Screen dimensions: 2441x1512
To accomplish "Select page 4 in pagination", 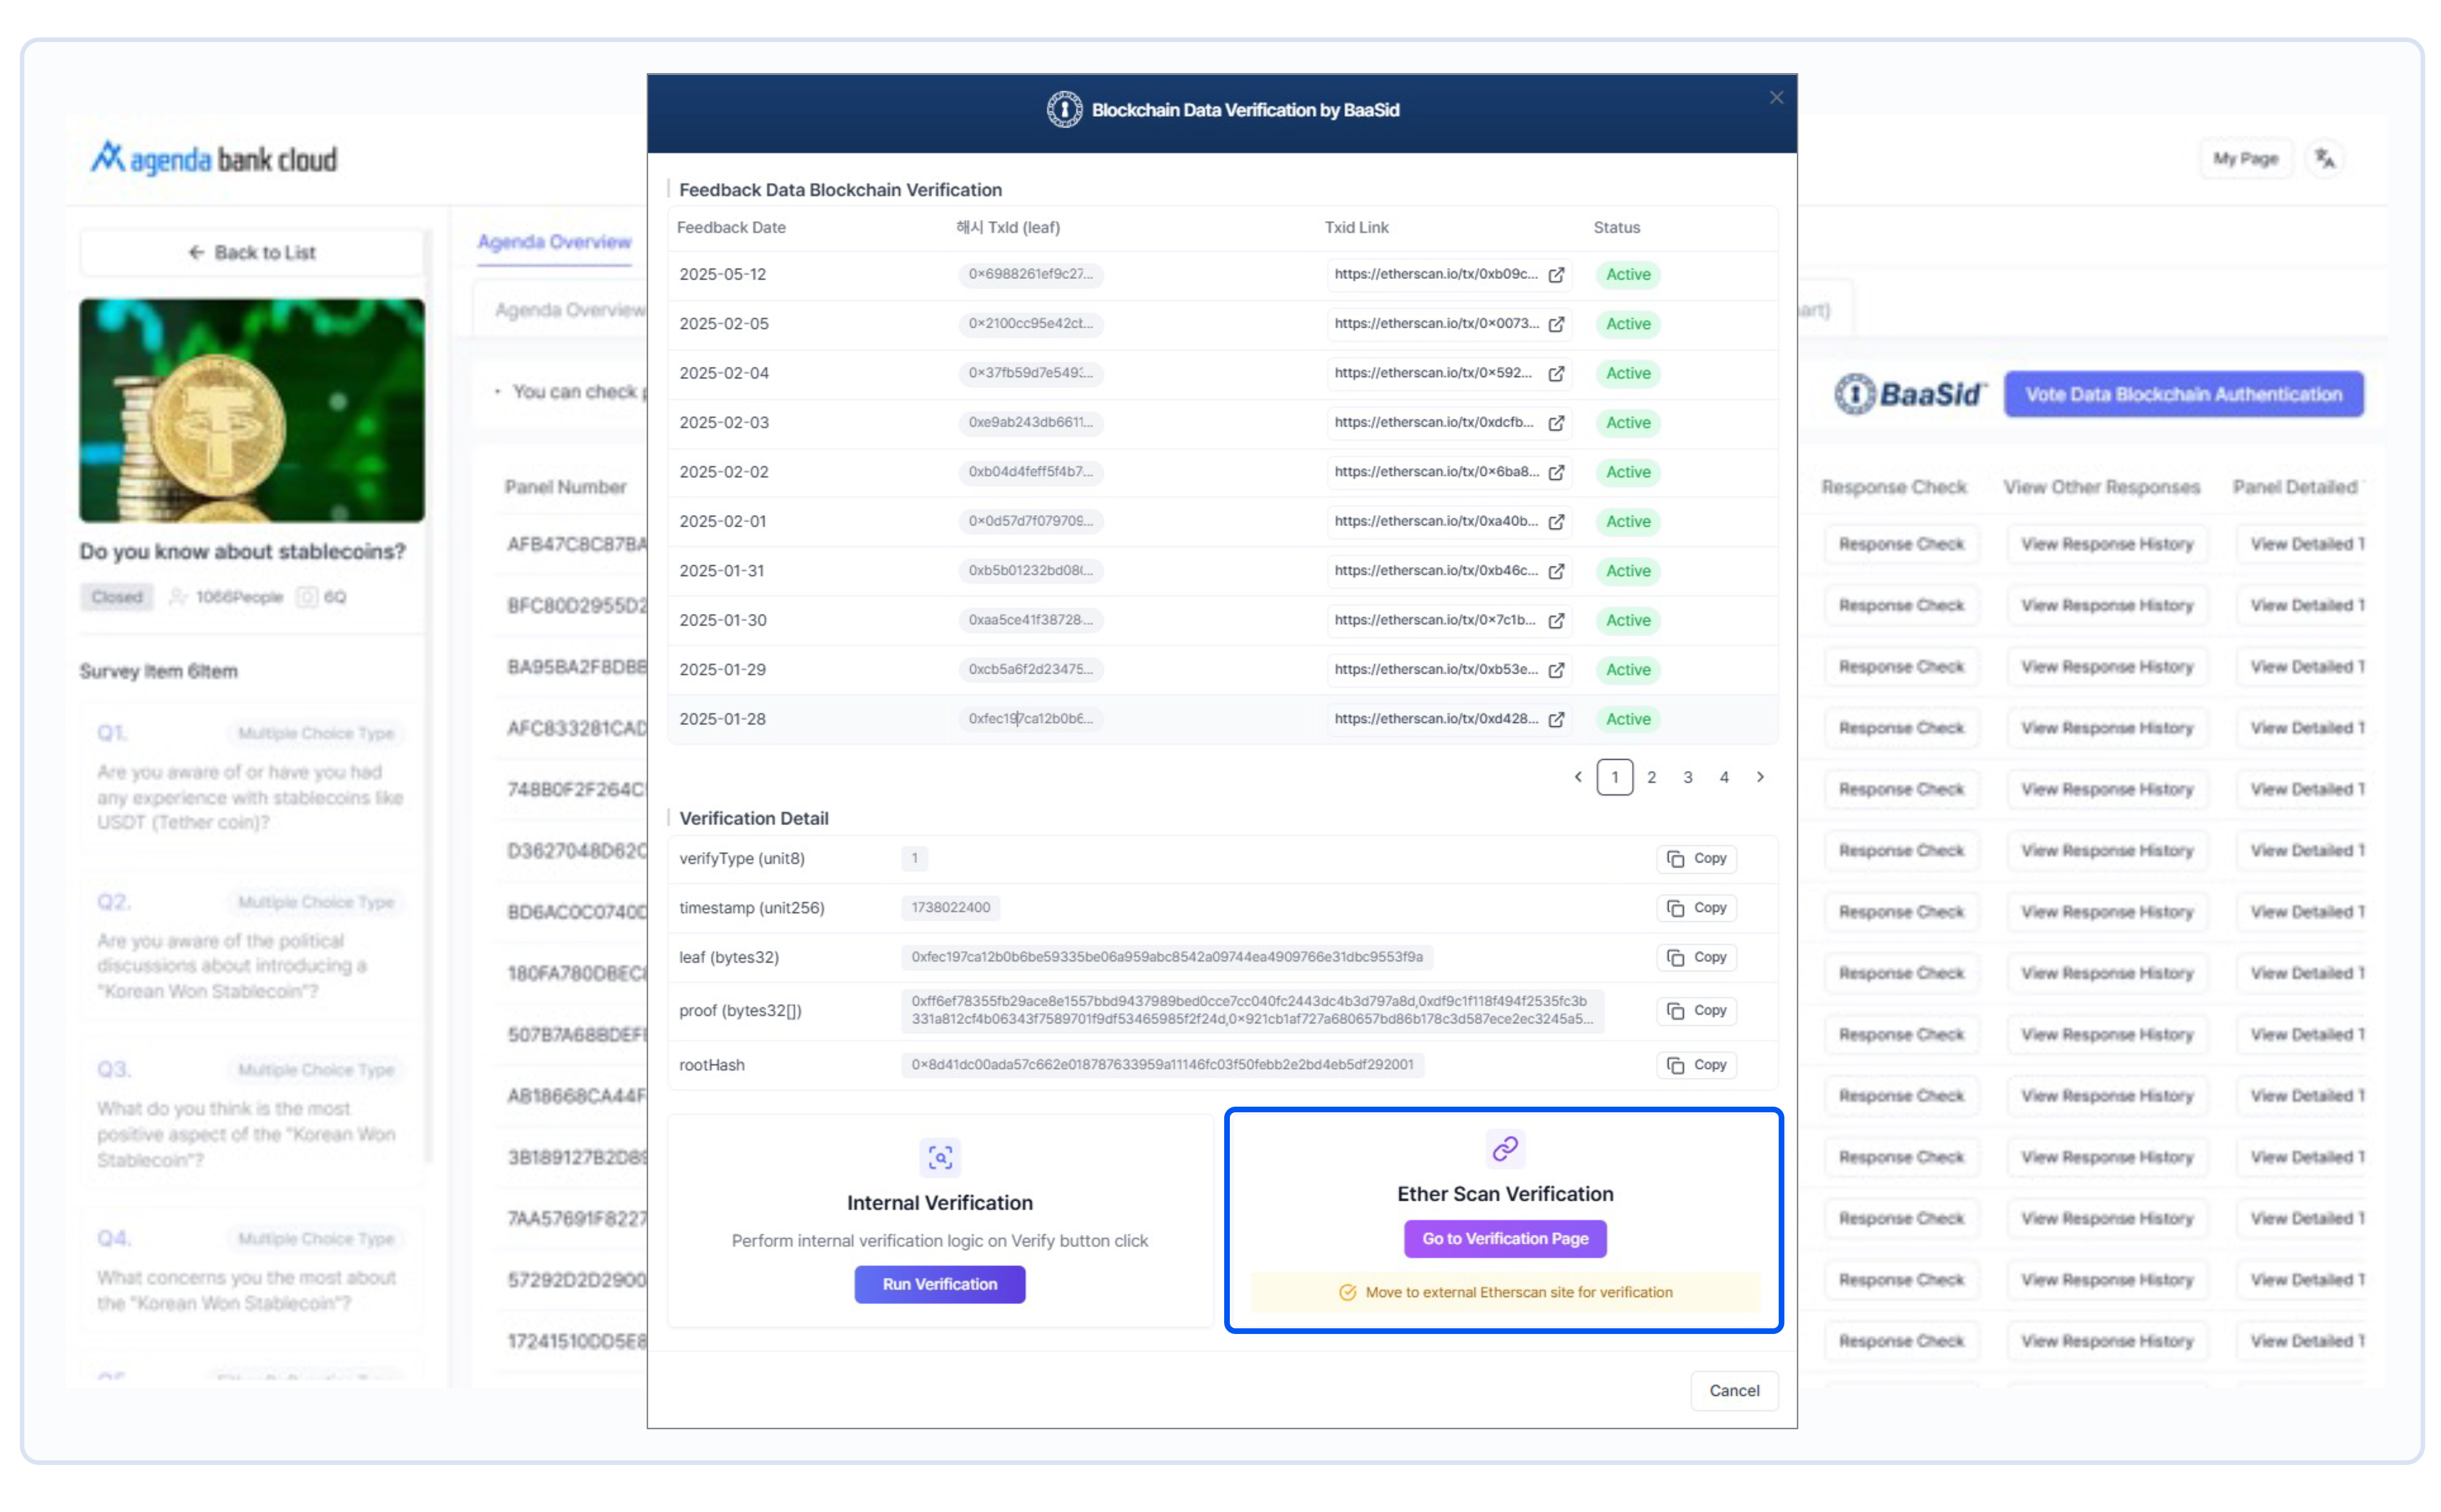I will pyautogui.click(x=1724, y=777).
